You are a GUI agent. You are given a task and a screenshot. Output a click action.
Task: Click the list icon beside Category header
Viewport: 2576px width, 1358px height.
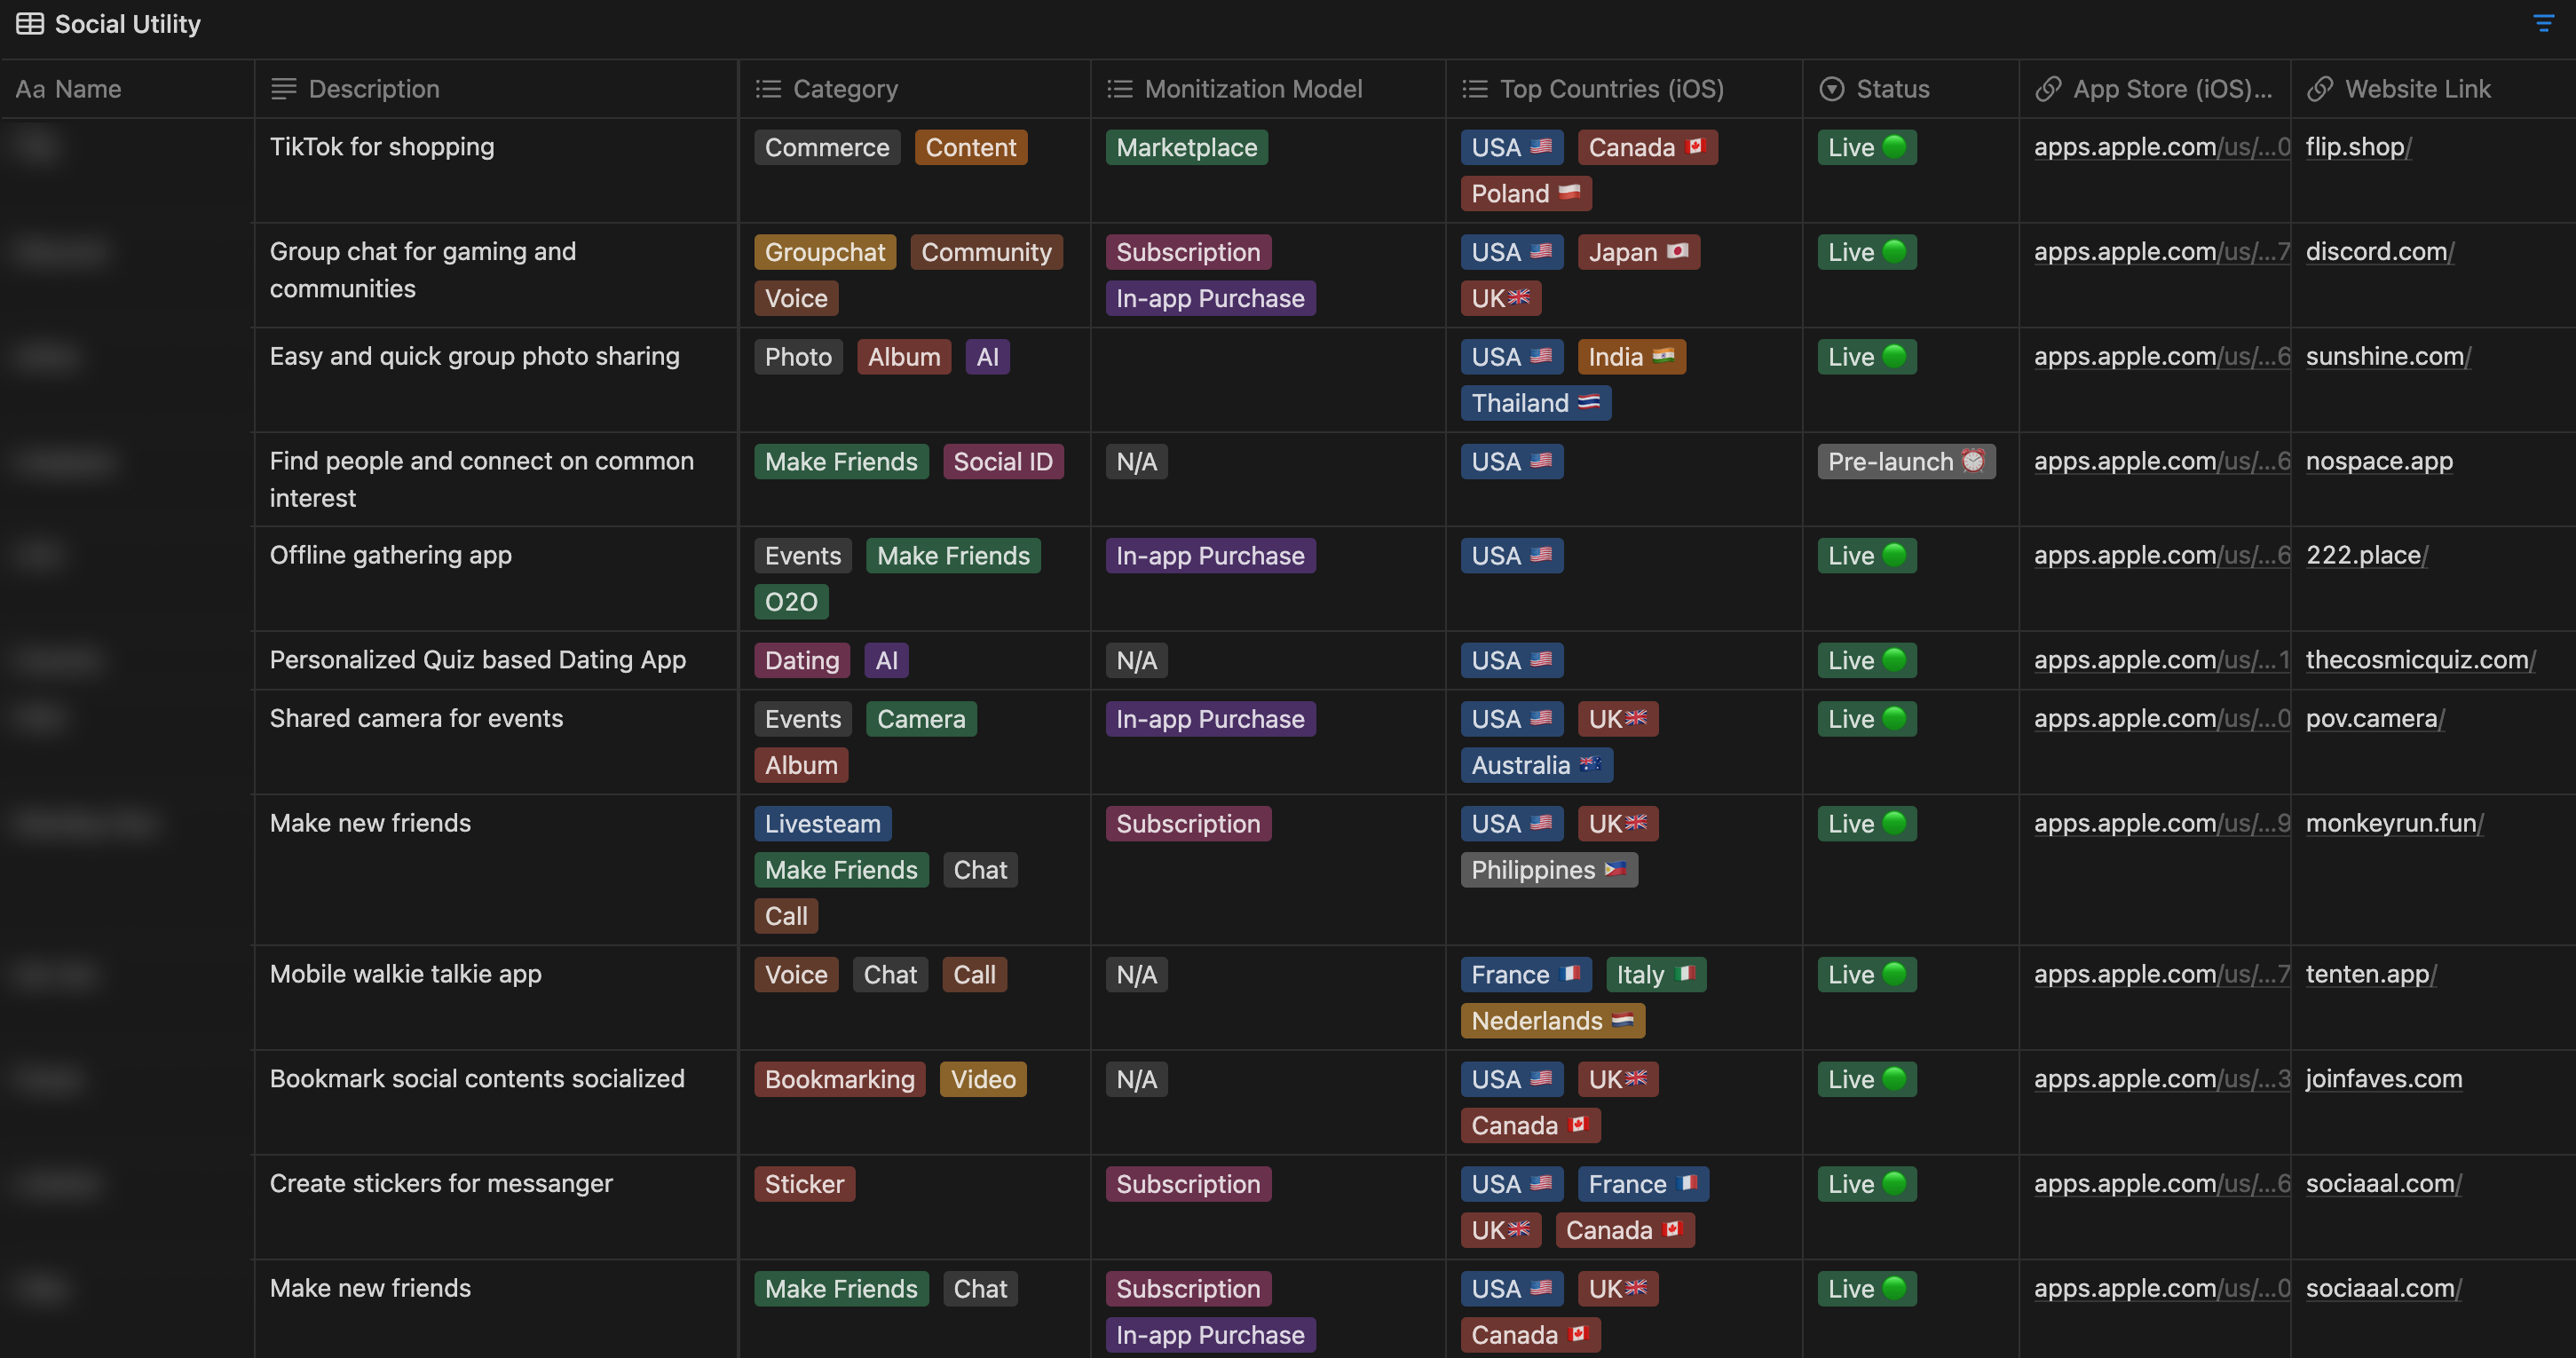[x=768, y=89]
